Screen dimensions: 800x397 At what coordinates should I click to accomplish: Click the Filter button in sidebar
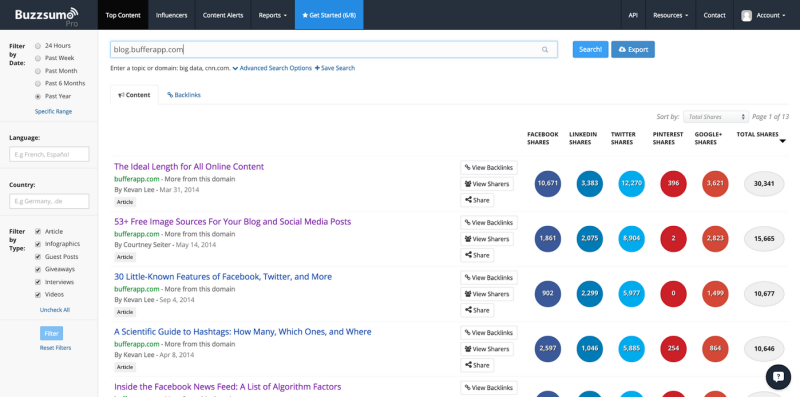click(x=52, y=333)
